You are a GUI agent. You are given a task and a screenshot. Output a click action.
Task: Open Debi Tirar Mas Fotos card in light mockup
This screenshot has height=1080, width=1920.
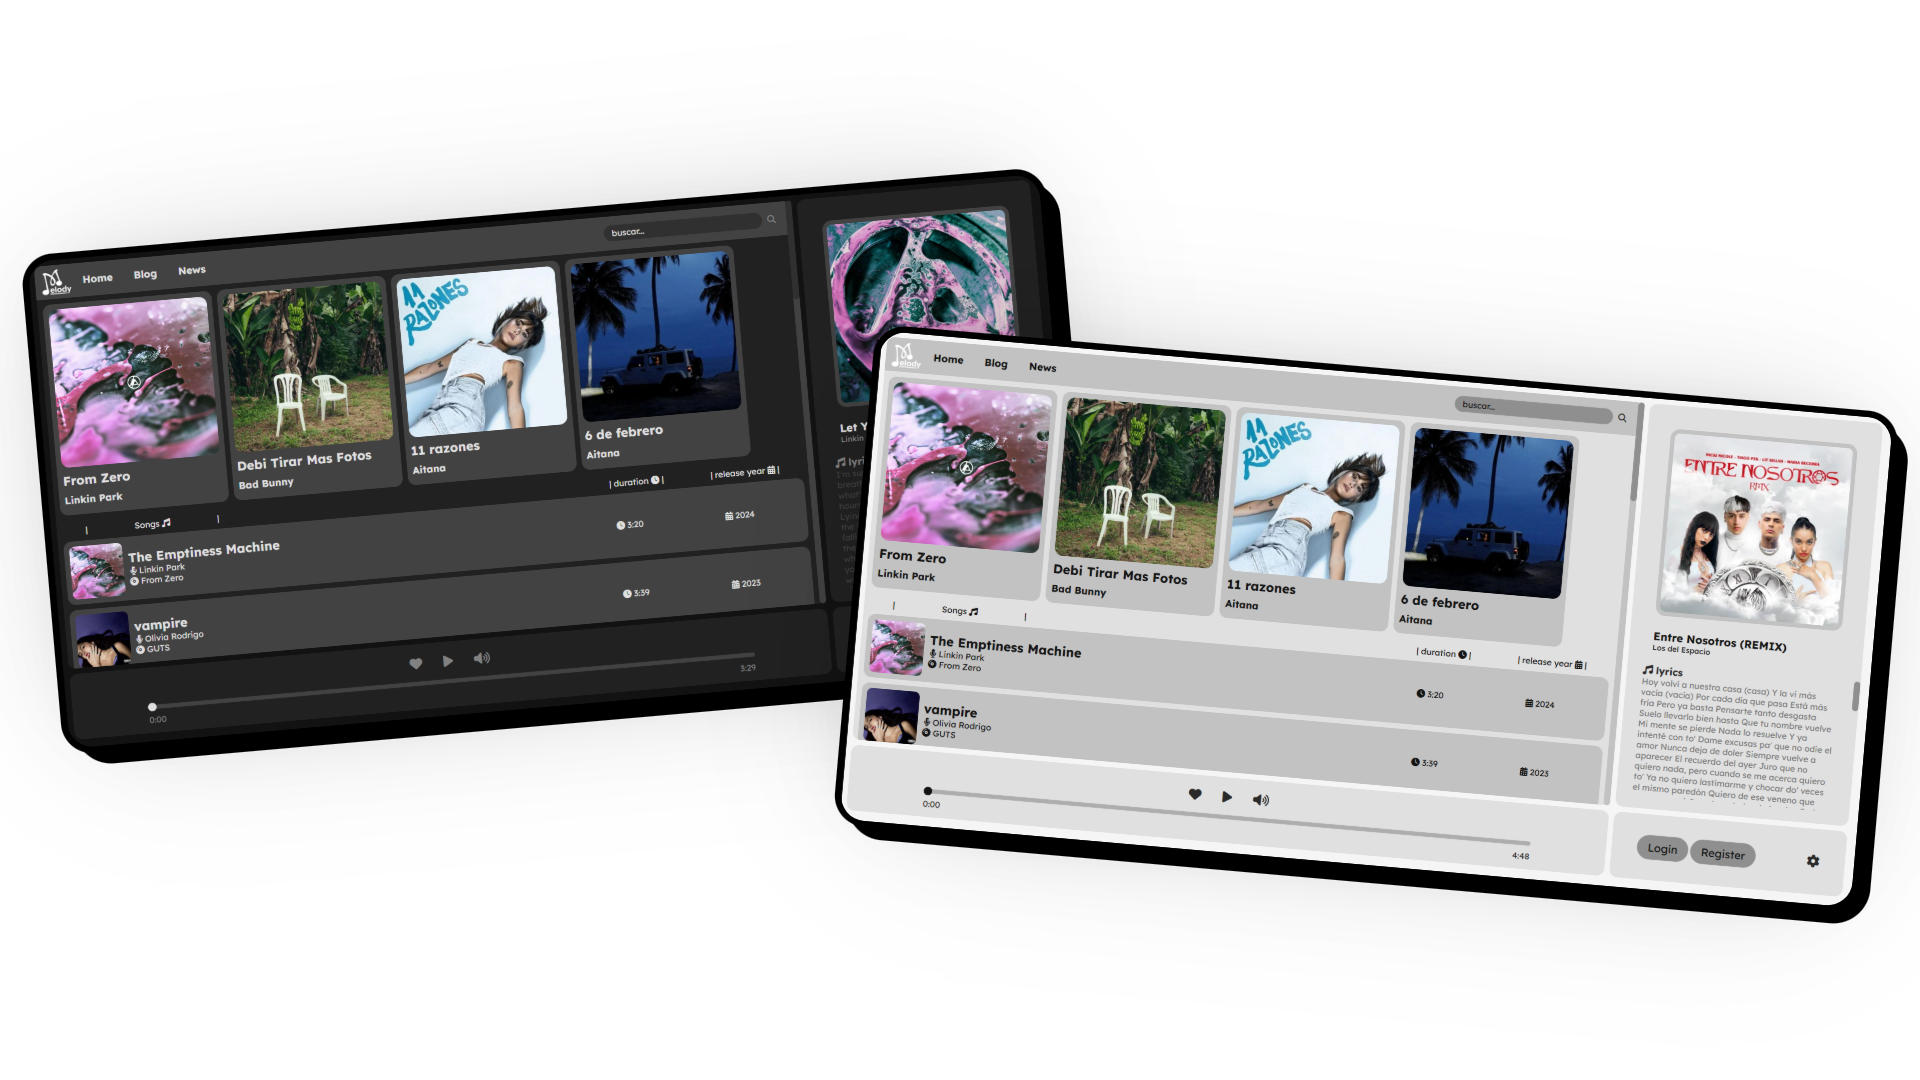click(x=1139, y=504)
